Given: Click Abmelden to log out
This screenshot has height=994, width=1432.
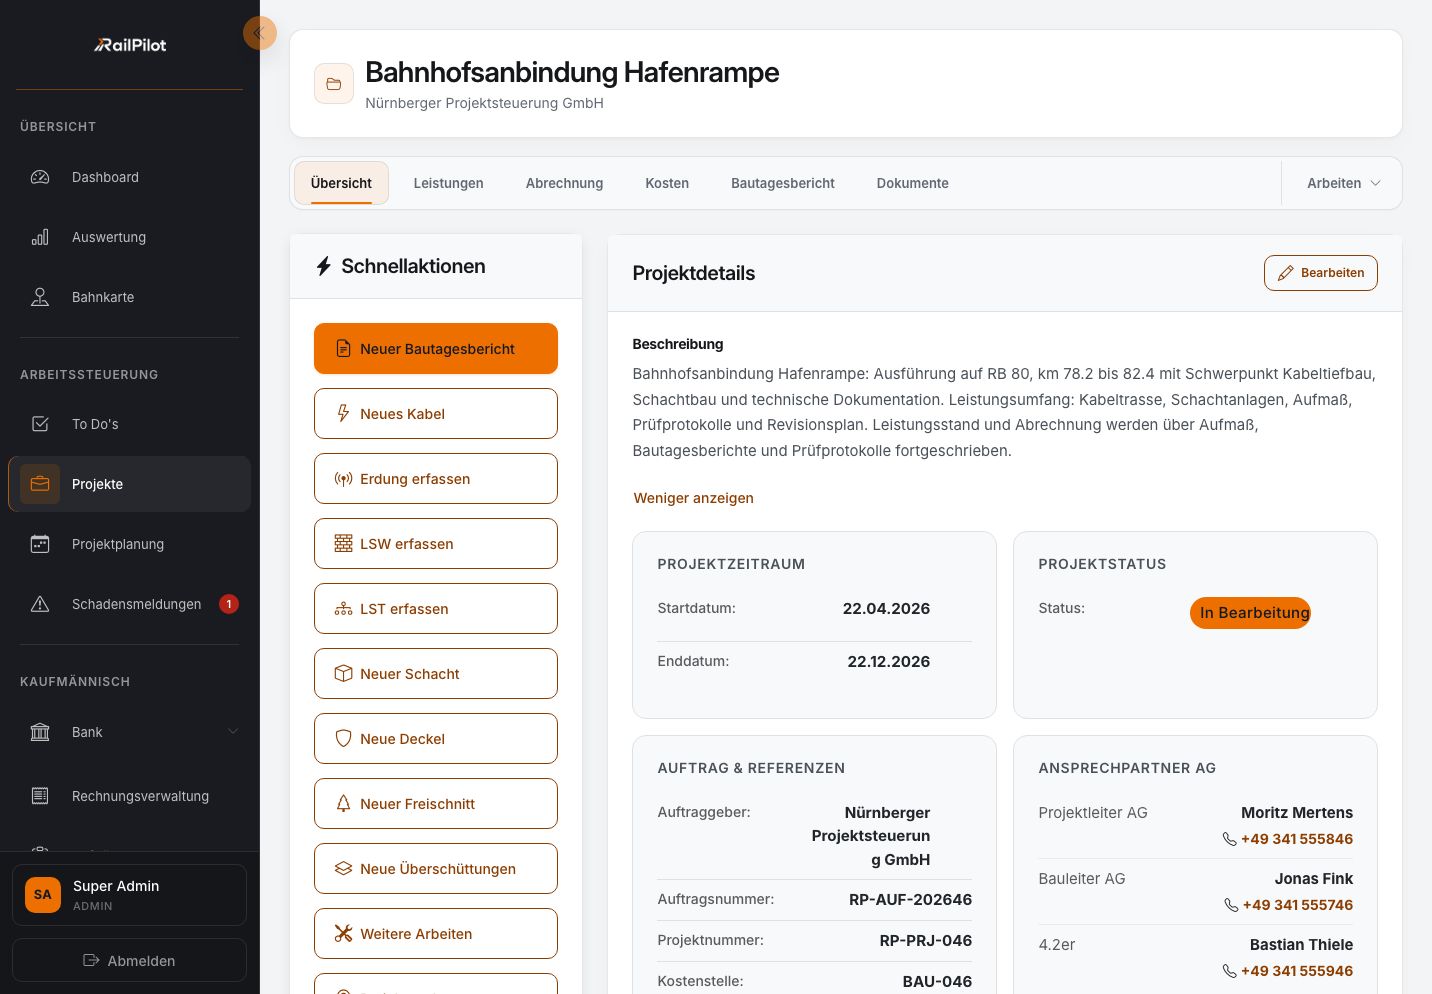Looking at the screenshot, I should (129, 960).
